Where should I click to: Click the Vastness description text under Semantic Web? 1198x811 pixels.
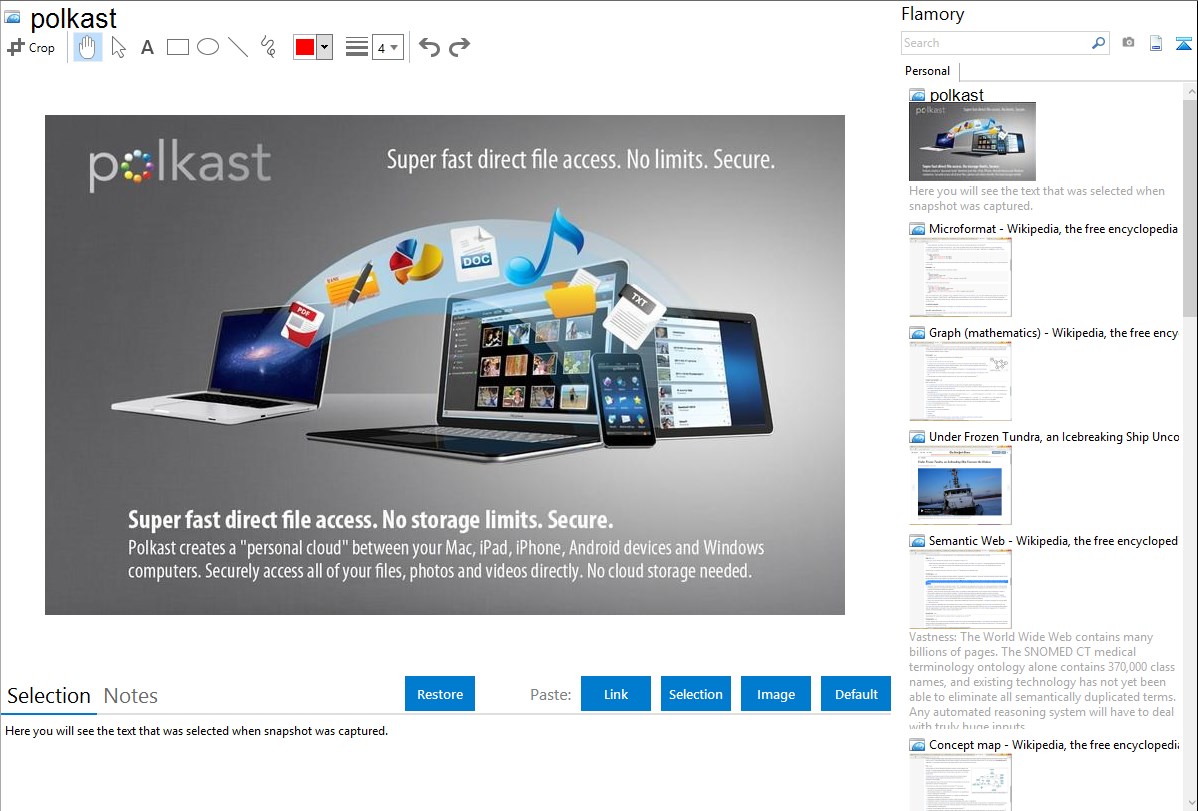(1042, 681)
